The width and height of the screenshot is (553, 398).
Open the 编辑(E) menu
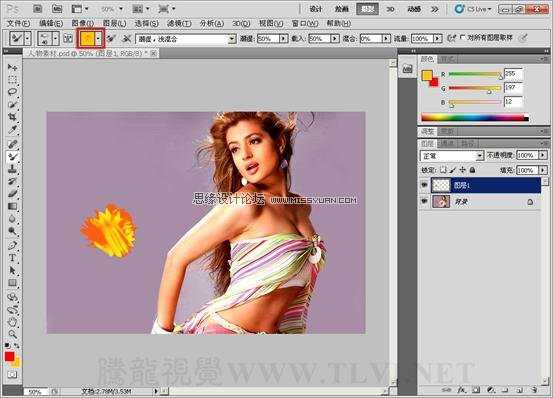pyautogui.click(x=51, y=23)
